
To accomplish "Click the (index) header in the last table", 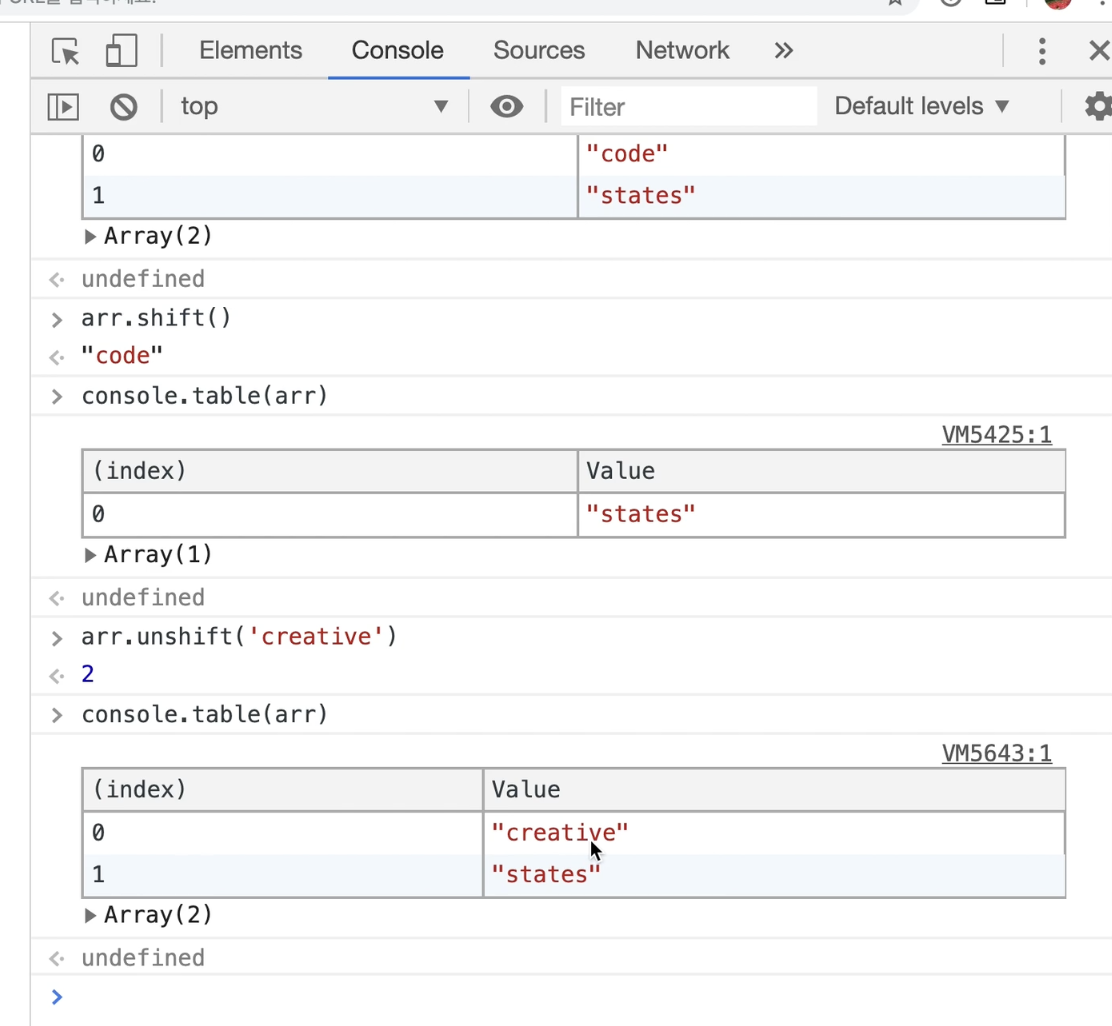I will [283, 790].
